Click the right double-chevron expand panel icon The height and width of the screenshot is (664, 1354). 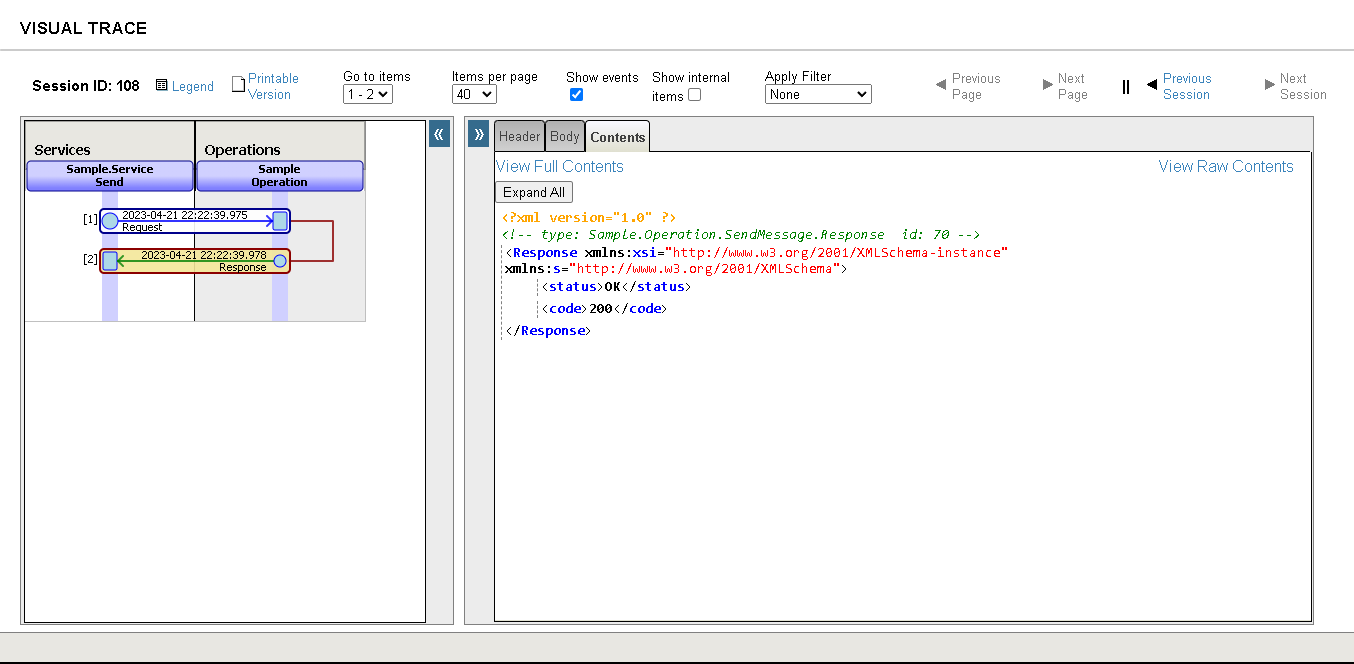pyautogui.click(x=478, y=134)
